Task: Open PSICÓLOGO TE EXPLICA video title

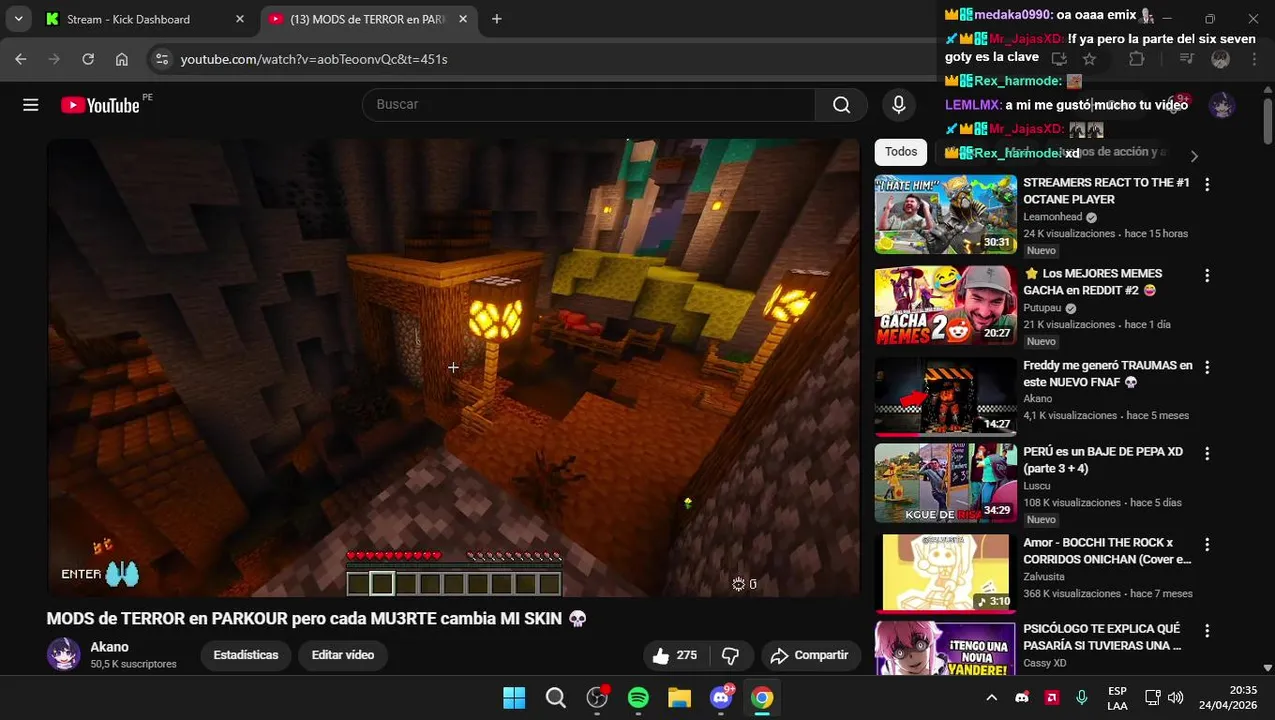Action: tap(1102, 637)
